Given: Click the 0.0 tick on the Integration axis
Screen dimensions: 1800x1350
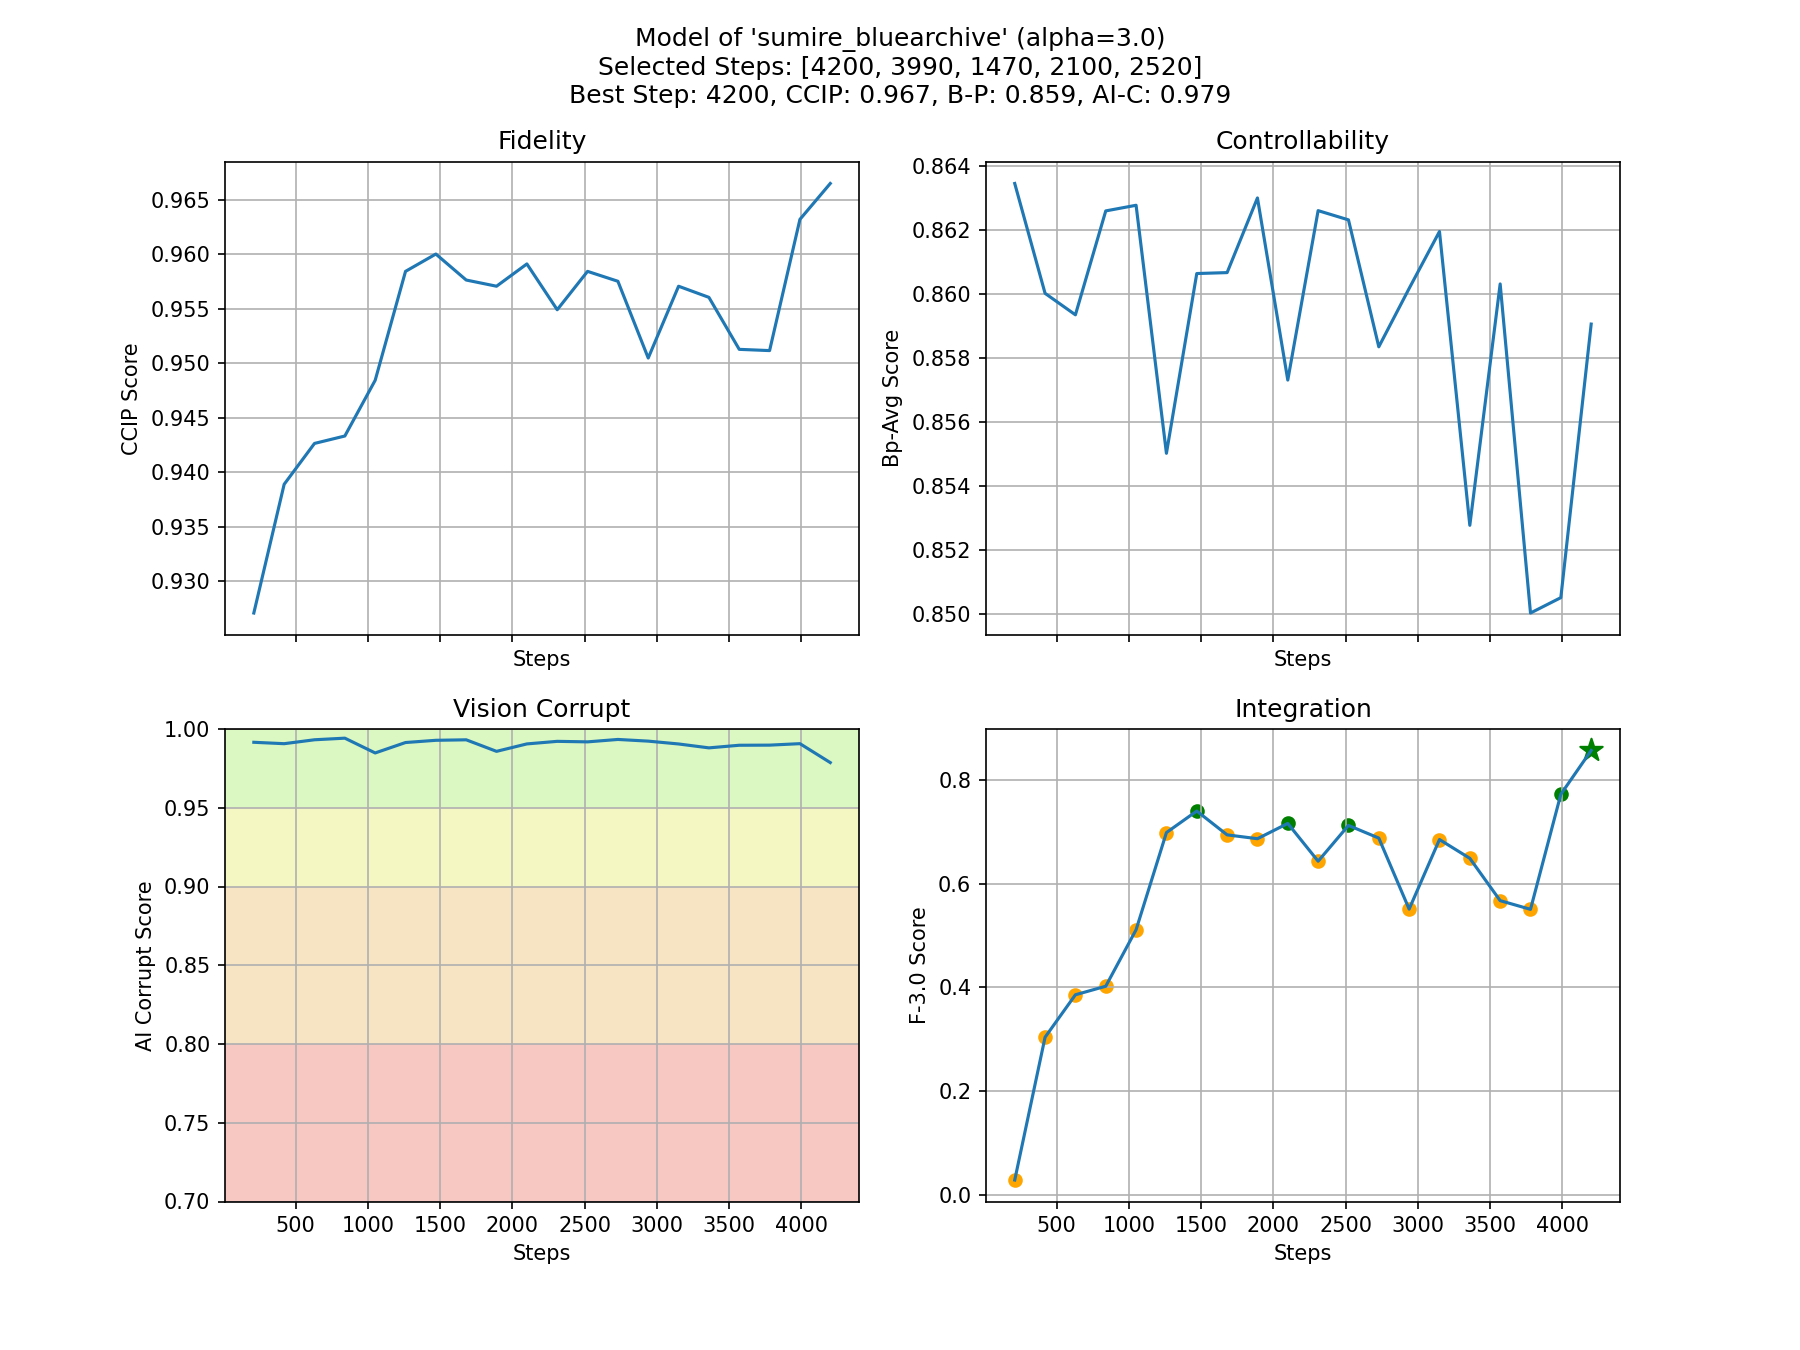Looking at the screenshot, I should pyautogui.click(x=957, y=1195).
